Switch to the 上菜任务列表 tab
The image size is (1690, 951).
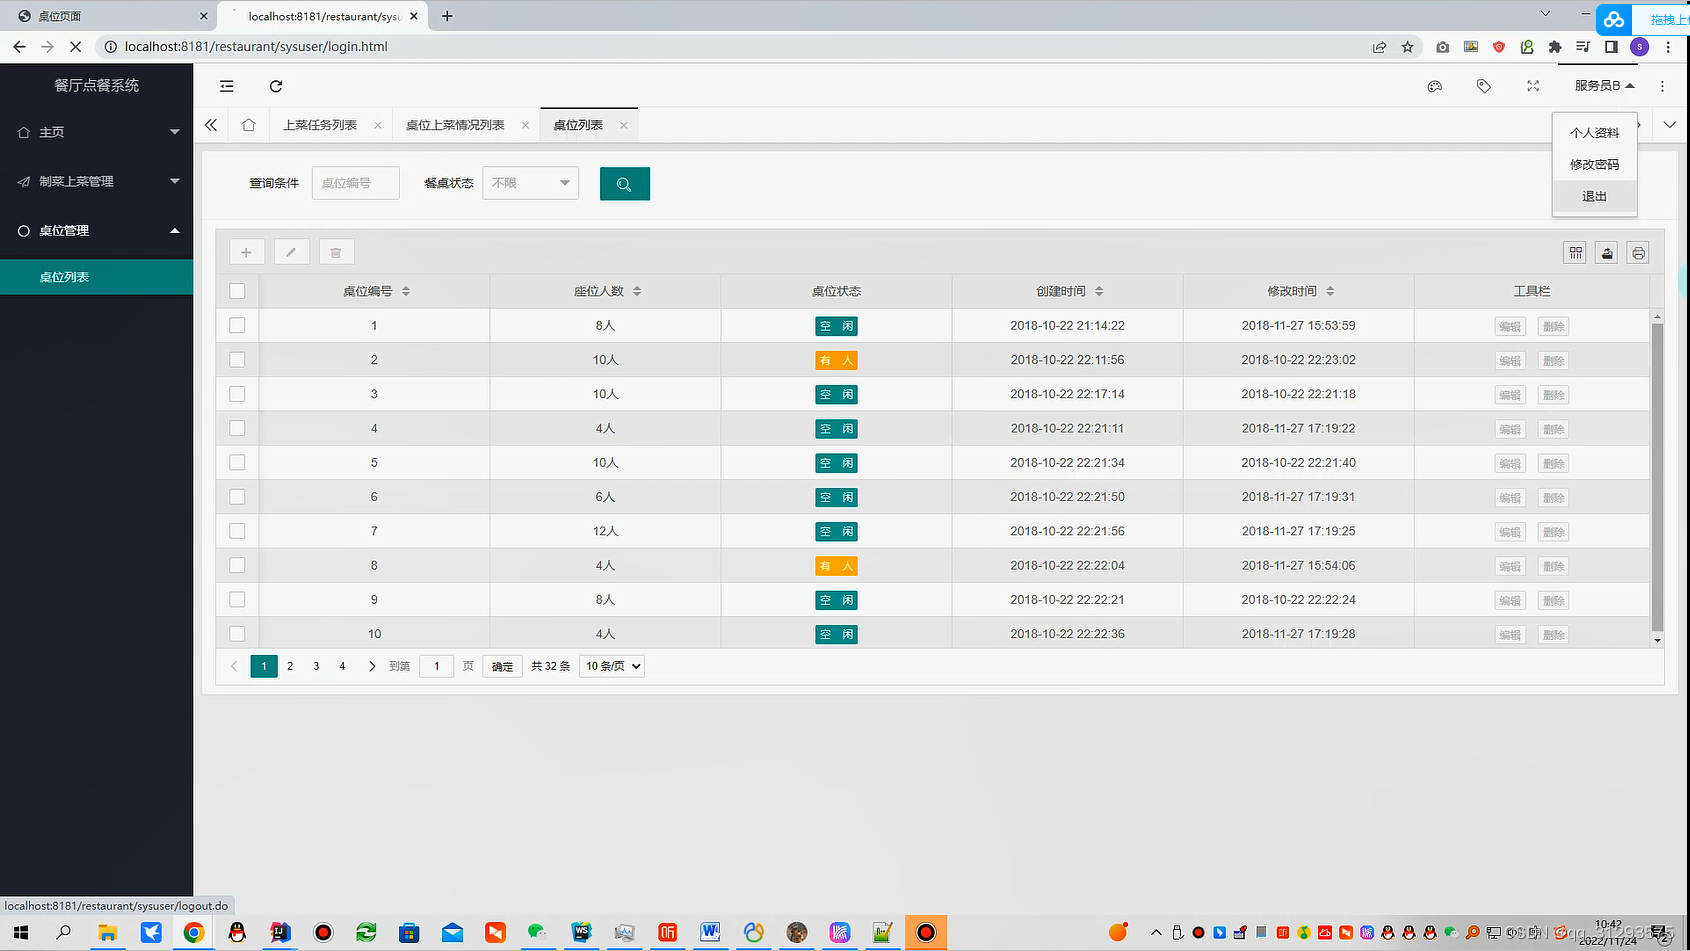pos(320,125)
